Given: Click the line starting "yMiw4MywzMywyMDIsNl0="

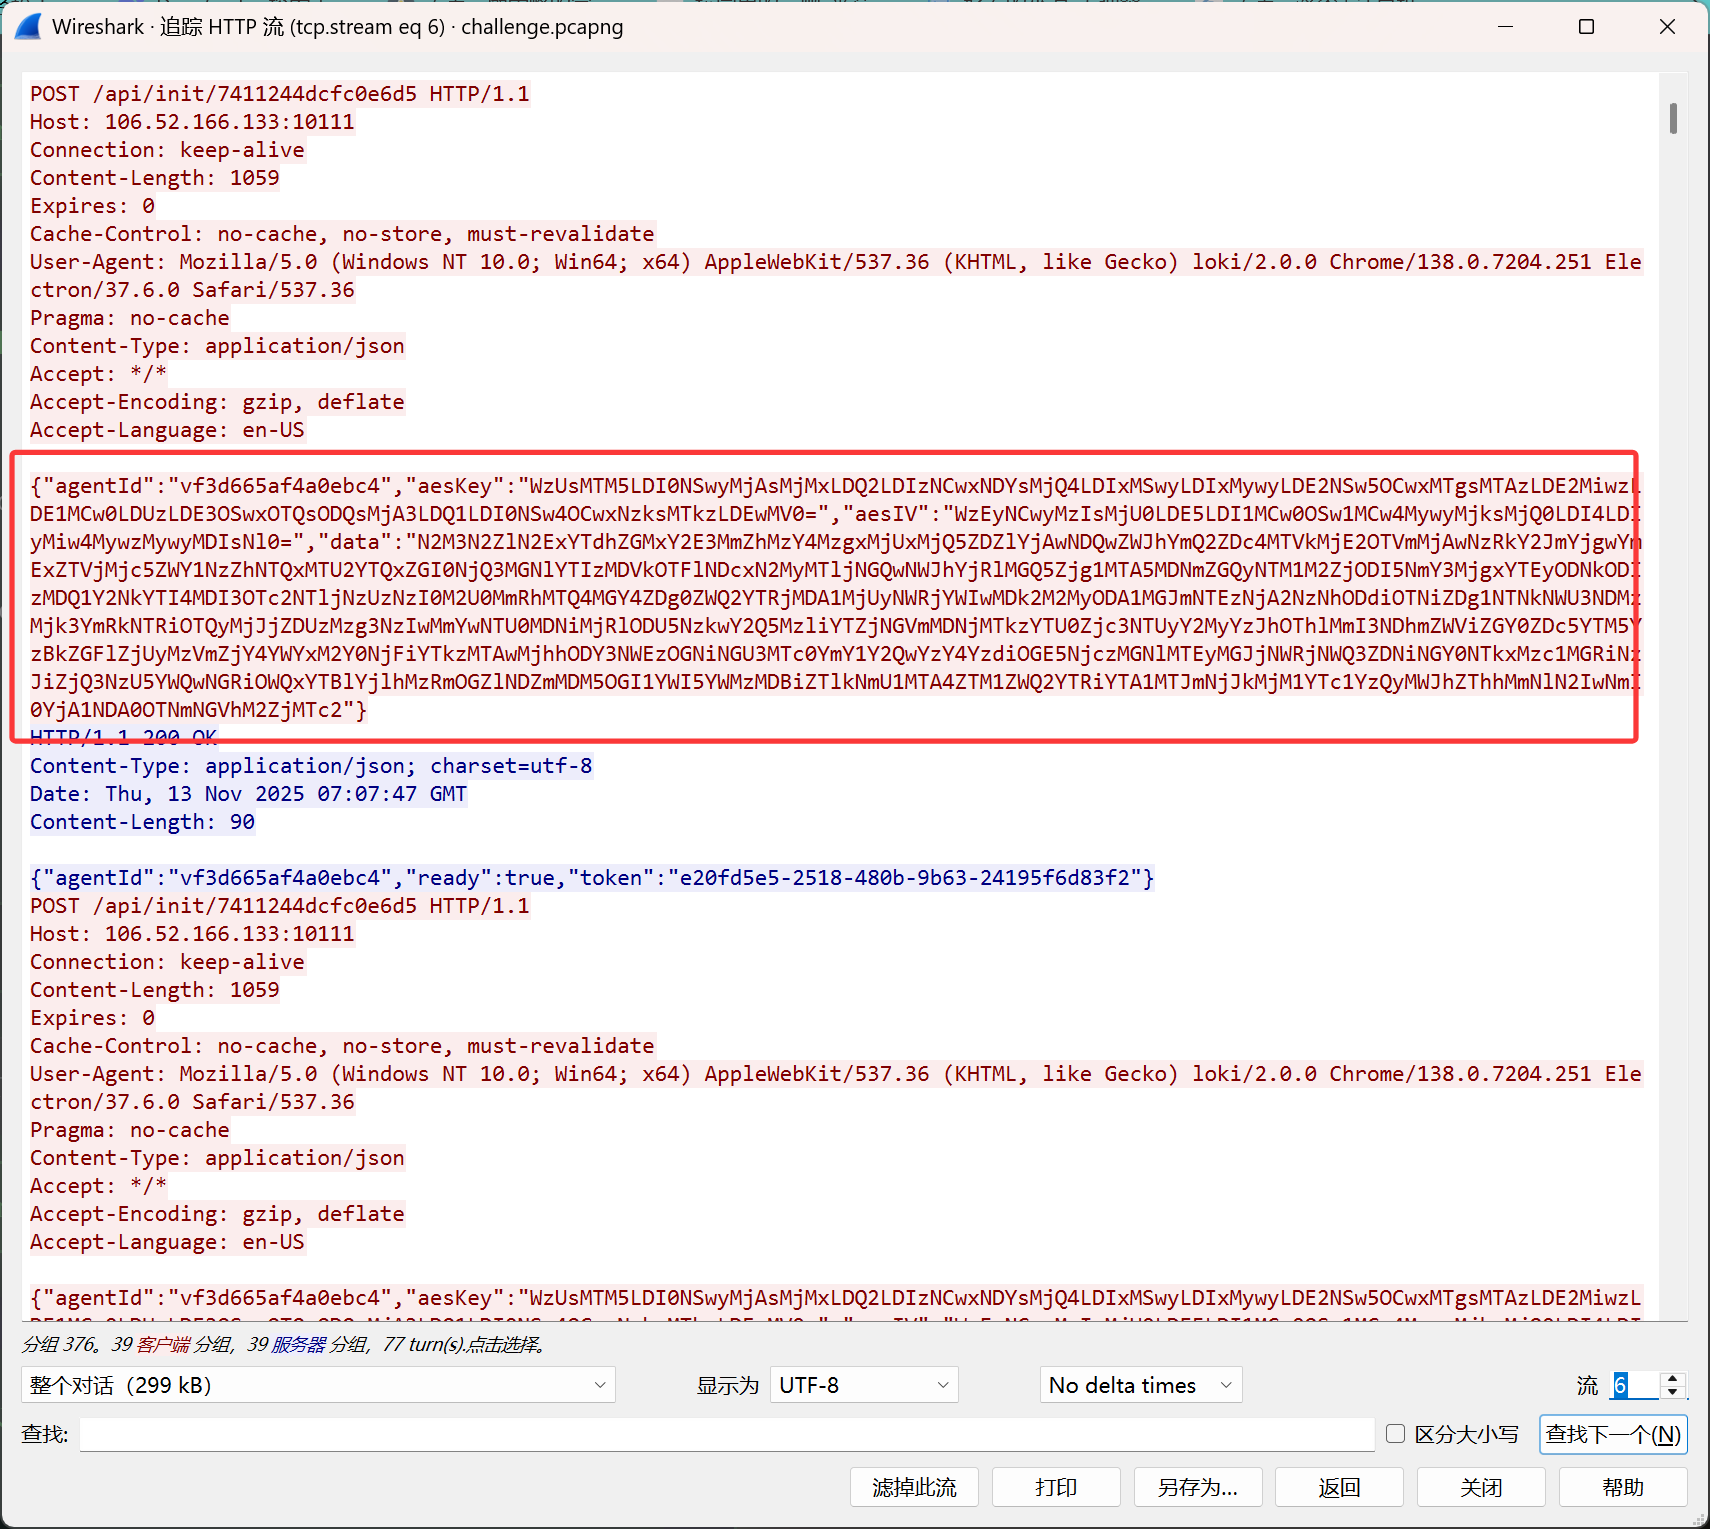Looking at the screenshot, I should coord(836,542).
